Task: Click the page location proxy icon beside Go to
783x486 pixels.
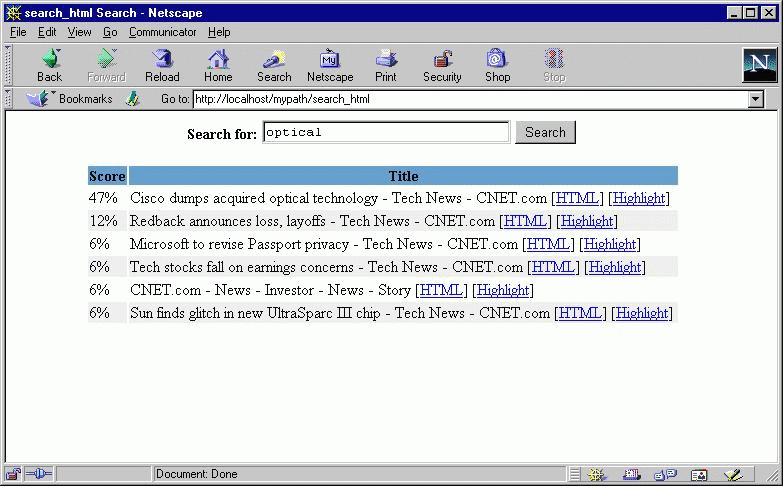Action: 133,99
